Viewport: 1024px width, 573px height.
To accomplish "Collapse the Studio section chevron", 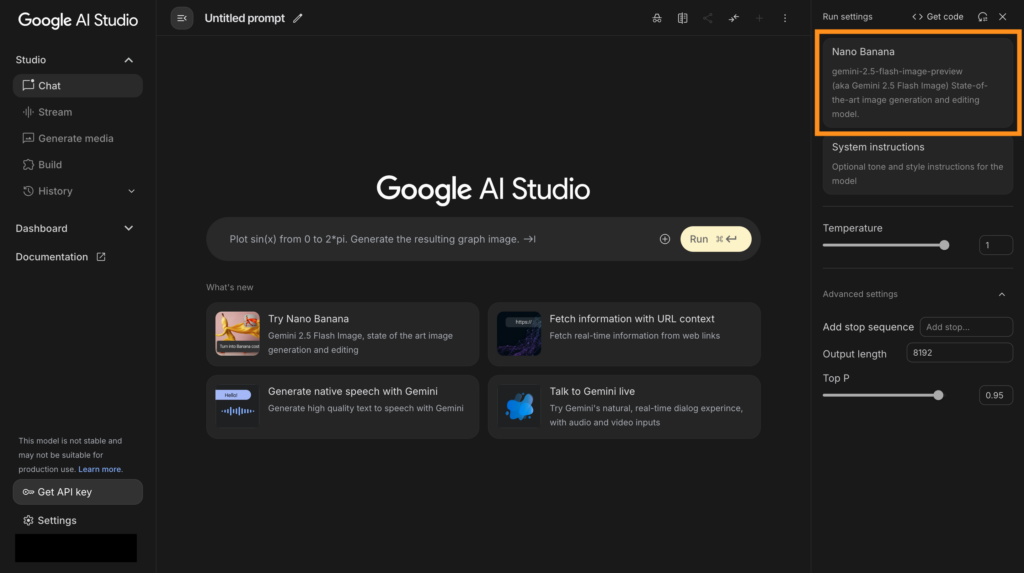I will [129, 60].
